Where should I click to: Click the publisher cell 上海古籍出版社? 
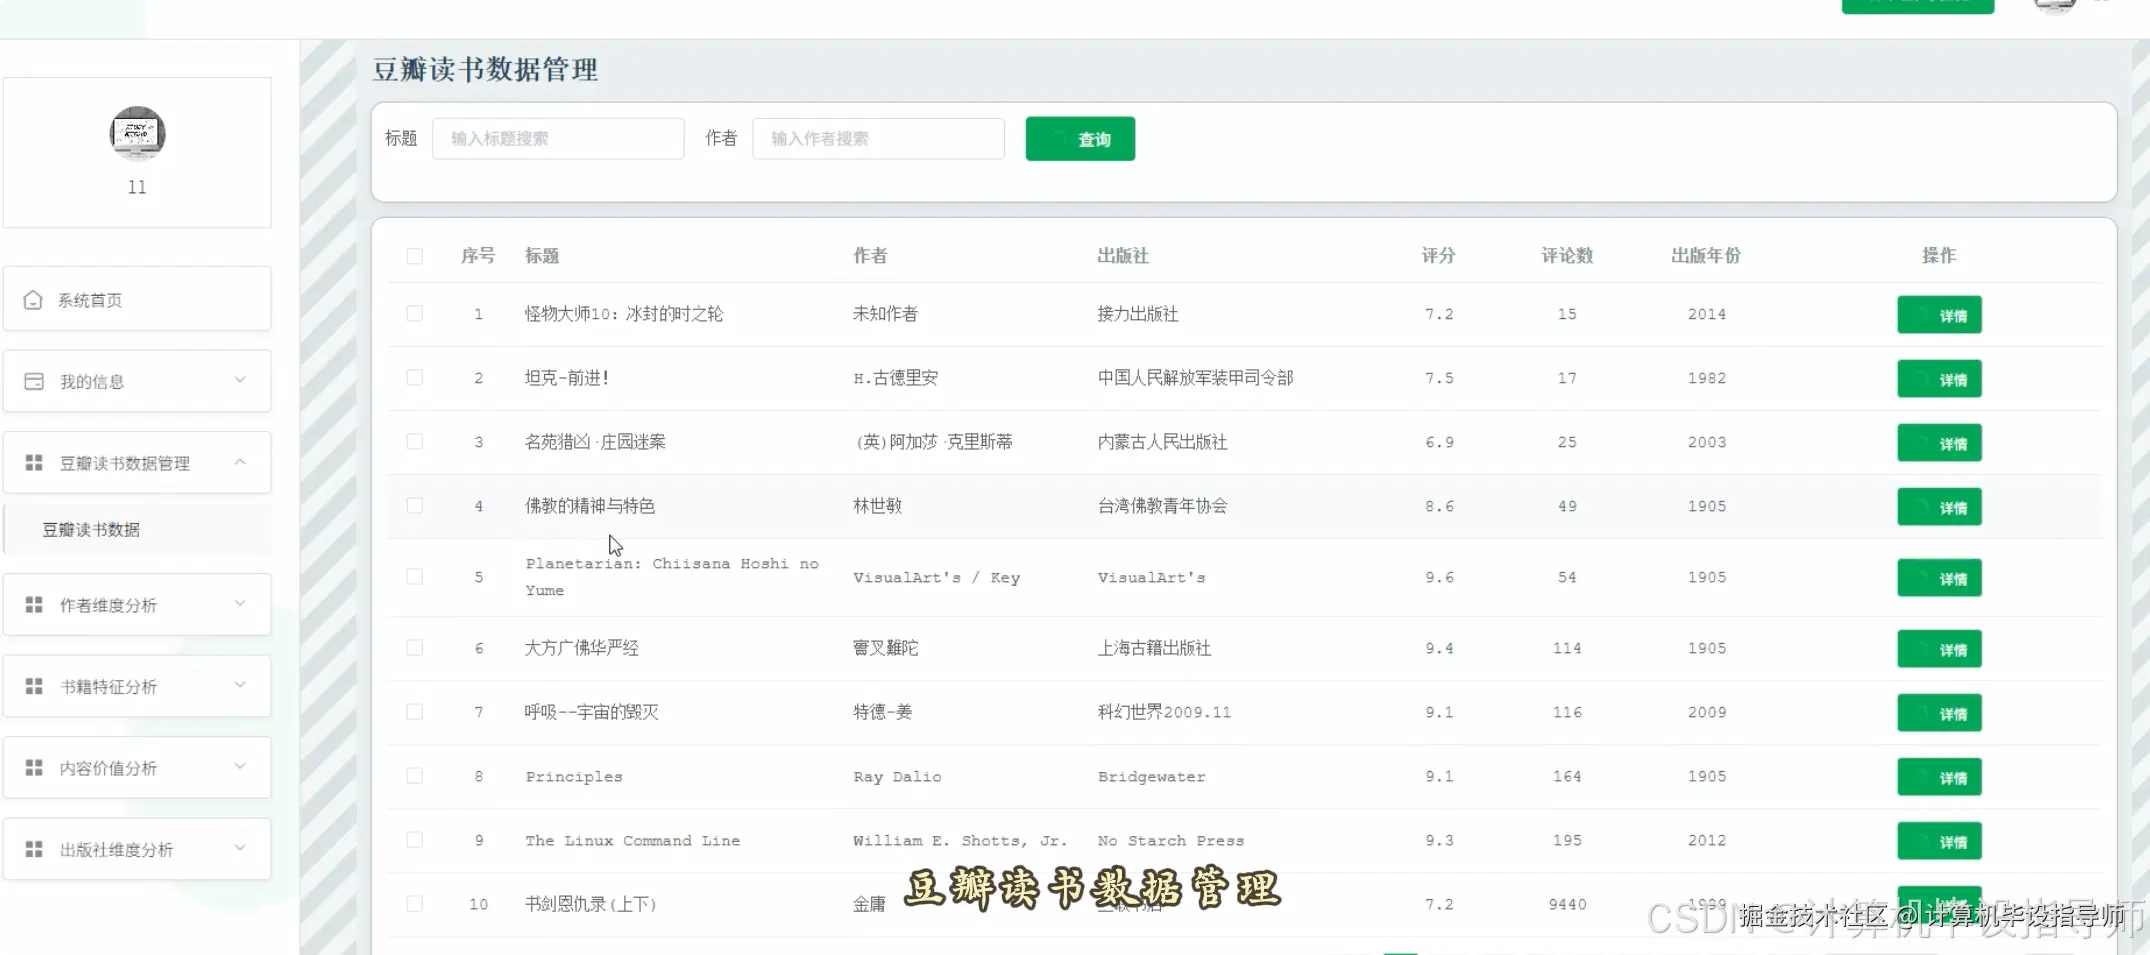[x=1154, y=648]
